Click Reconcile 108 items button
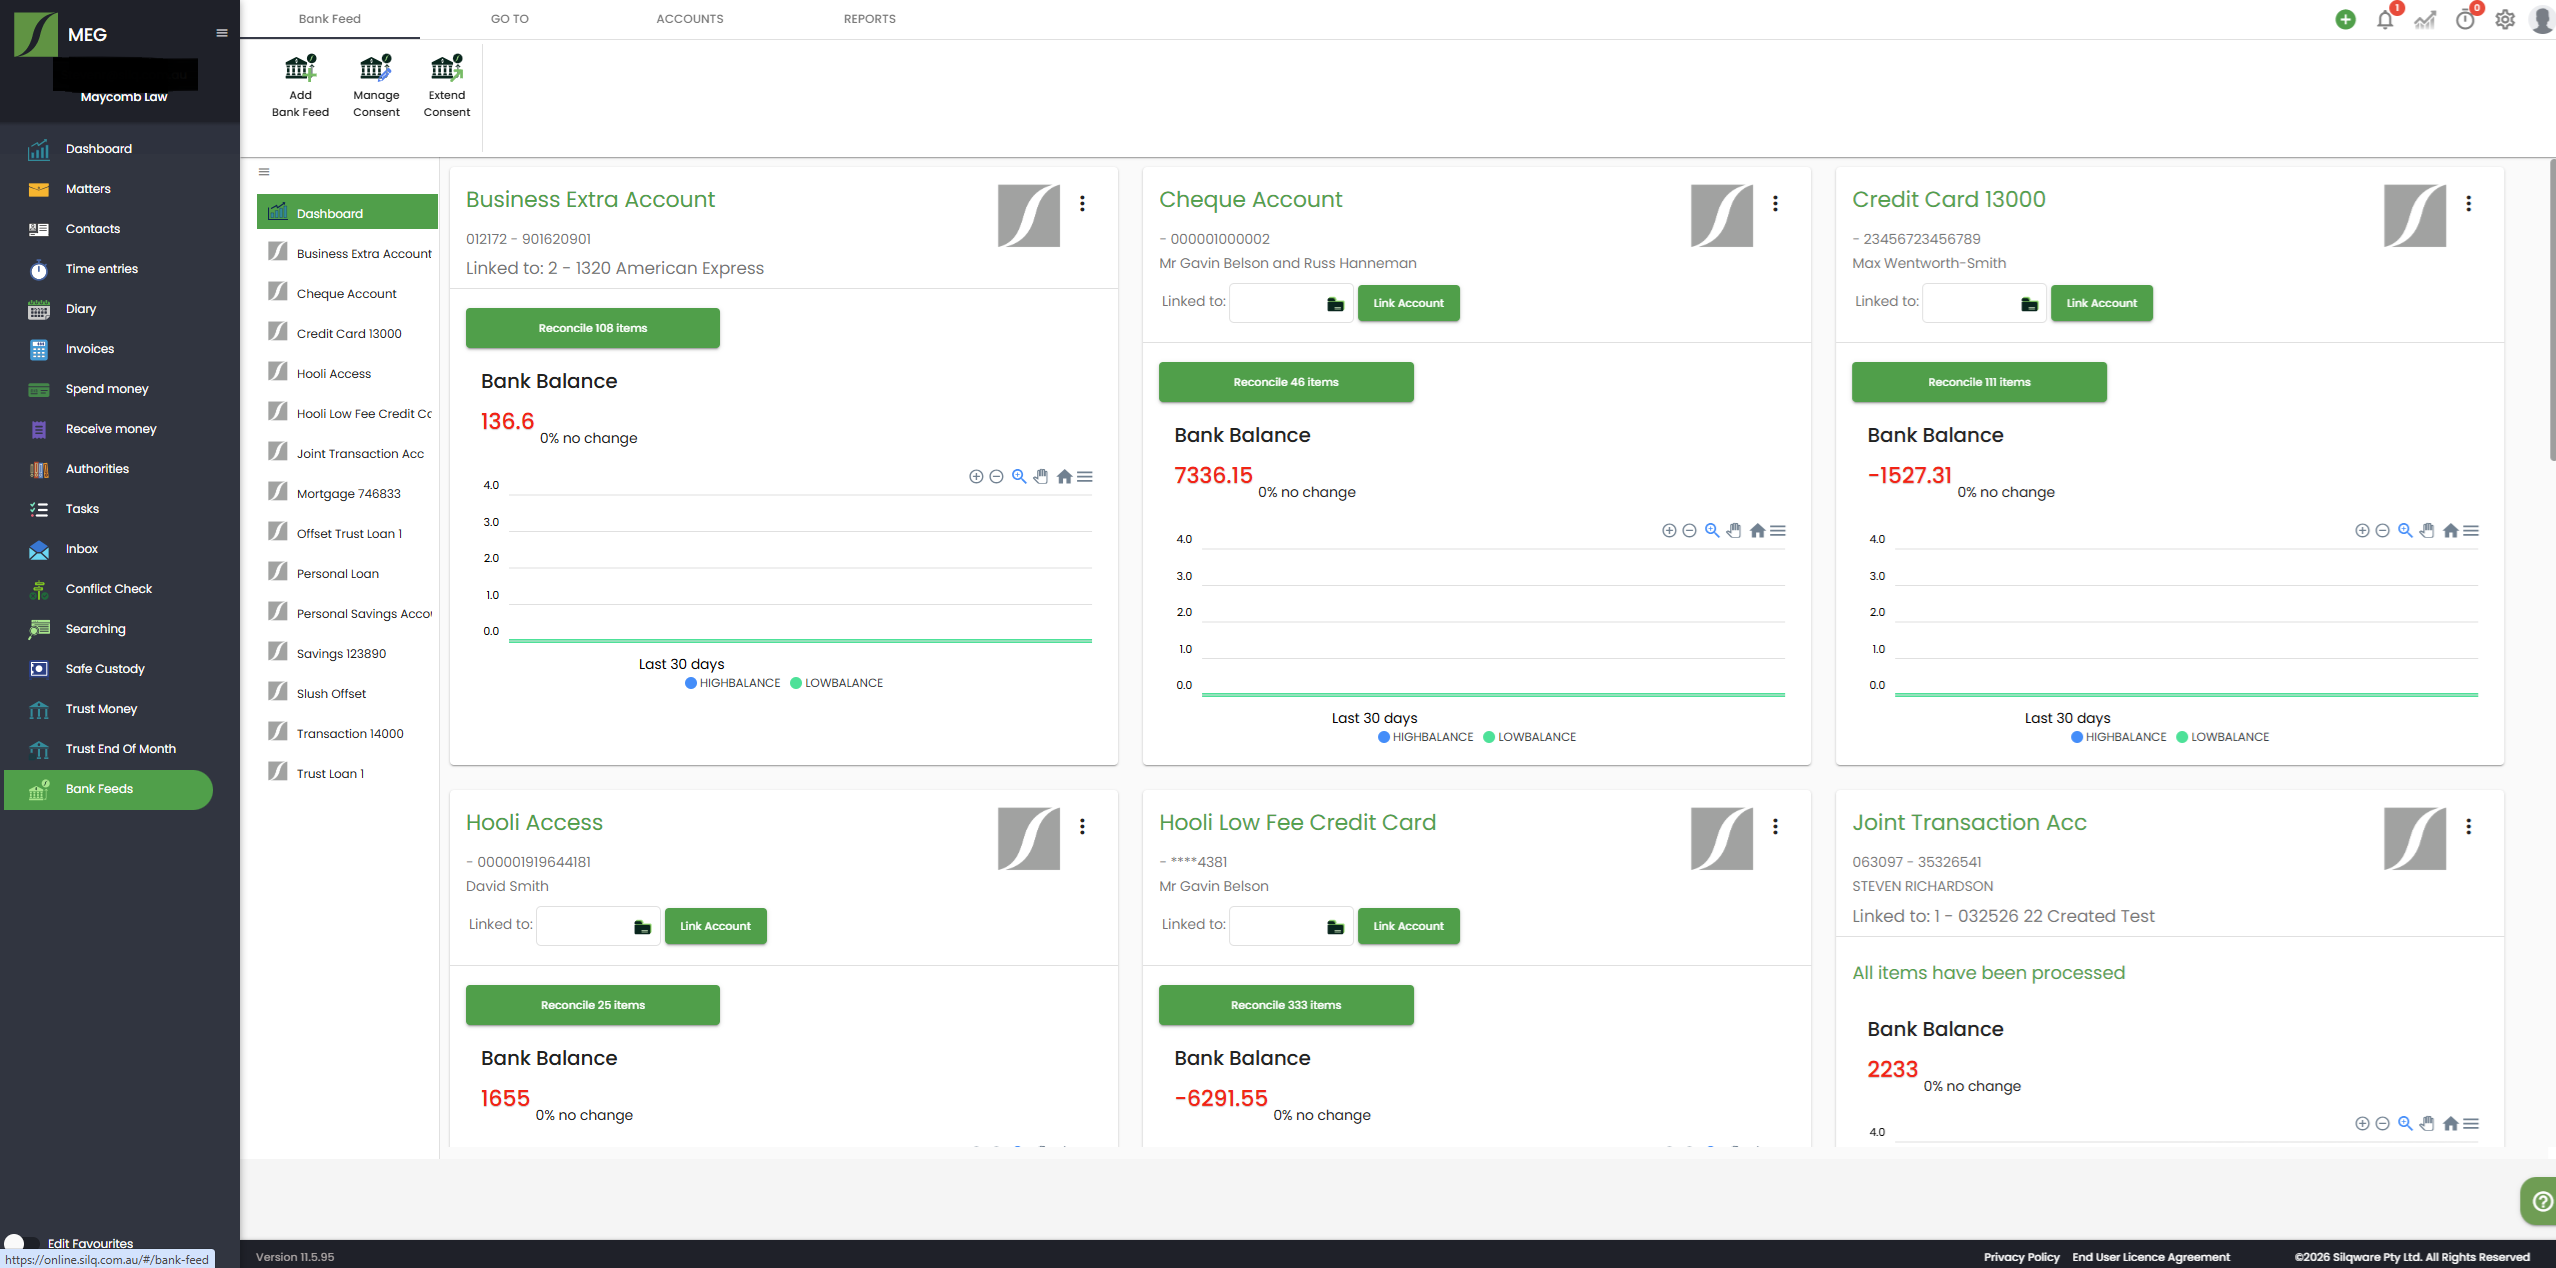The image size is (2556, 1268). point(592,328)
